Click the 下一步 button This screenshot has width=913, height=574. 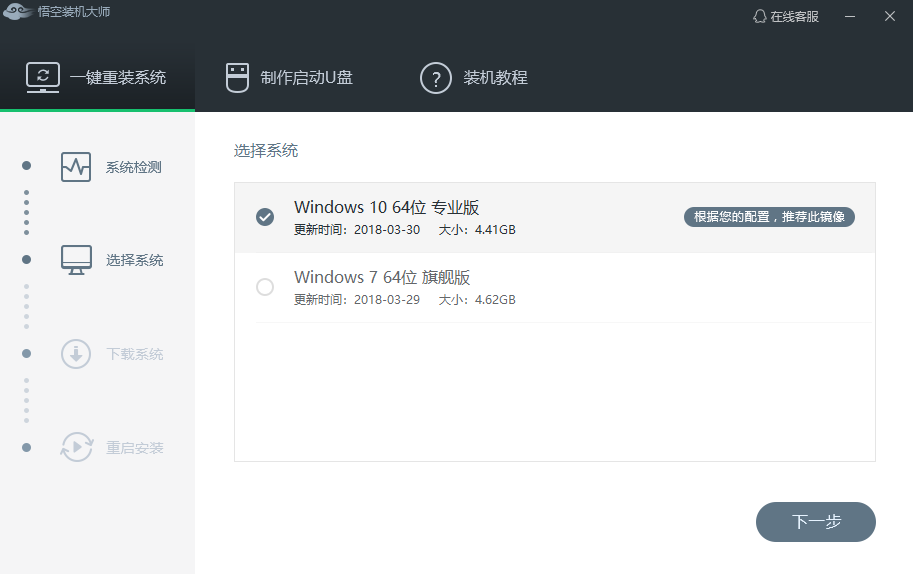coord(816,522)
